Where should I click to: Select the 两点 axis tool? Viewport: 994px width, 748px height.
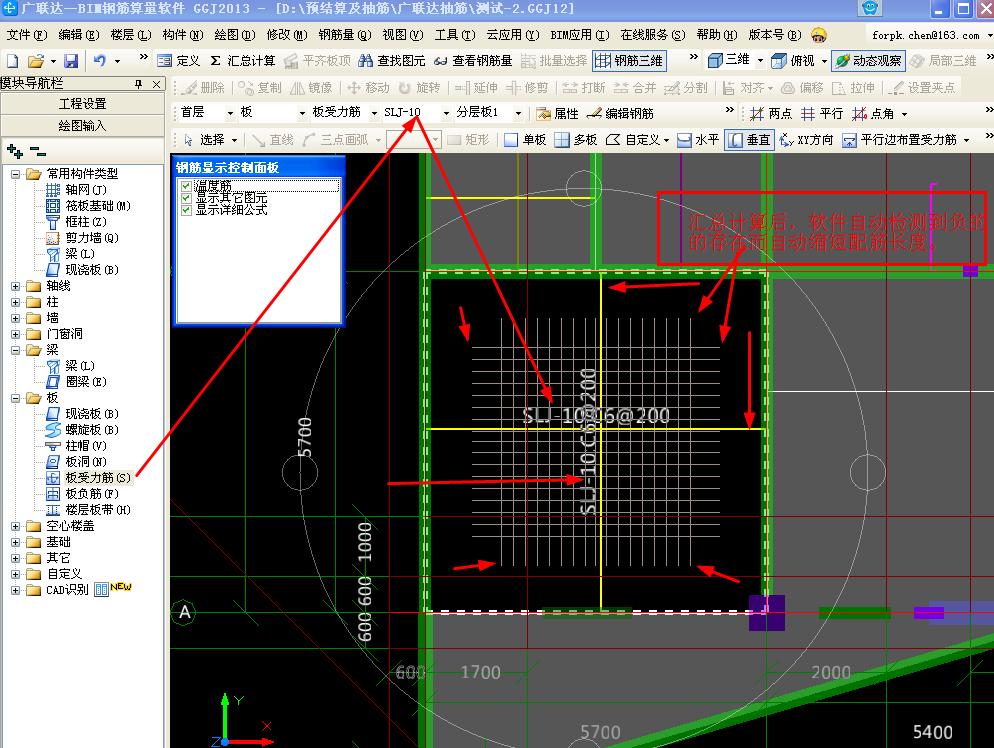pyautogui.click(x=770, y=113)
